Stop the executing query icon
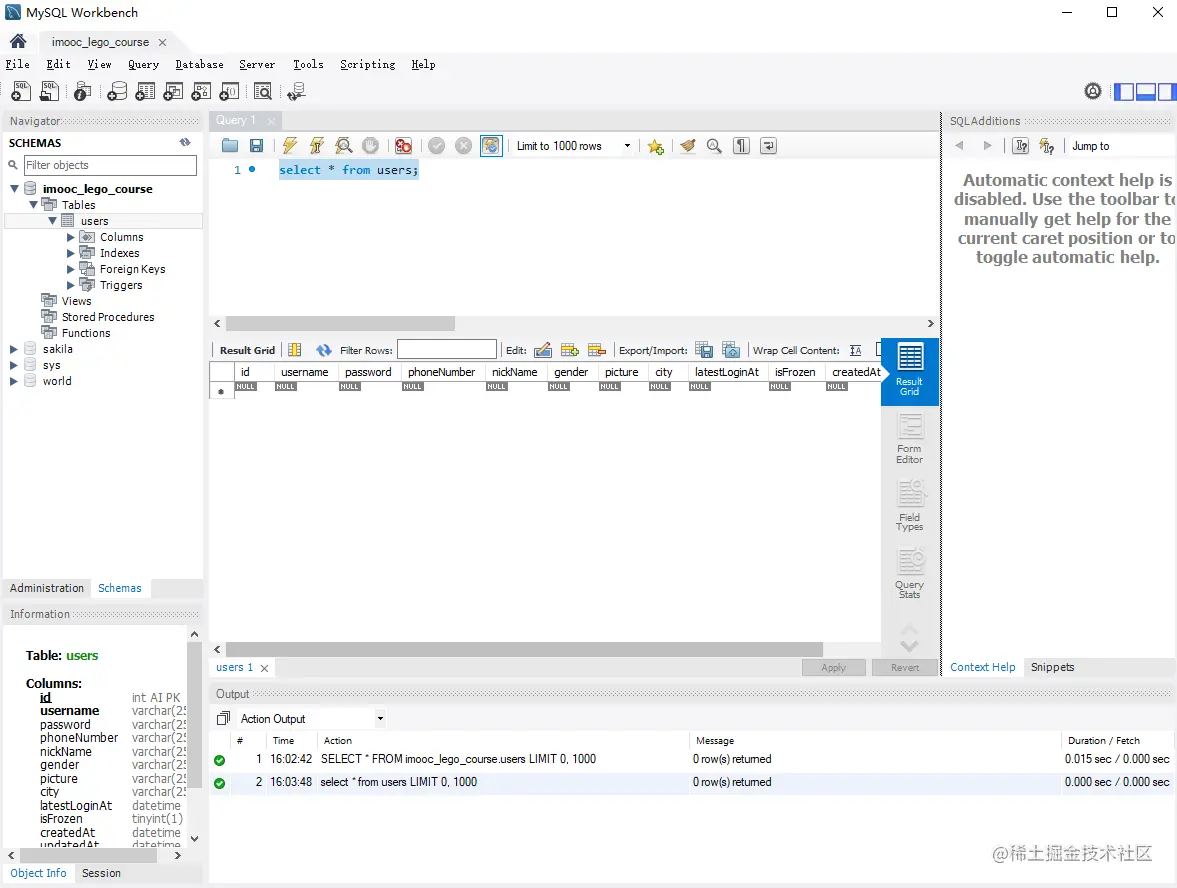 tap(370, 146)
